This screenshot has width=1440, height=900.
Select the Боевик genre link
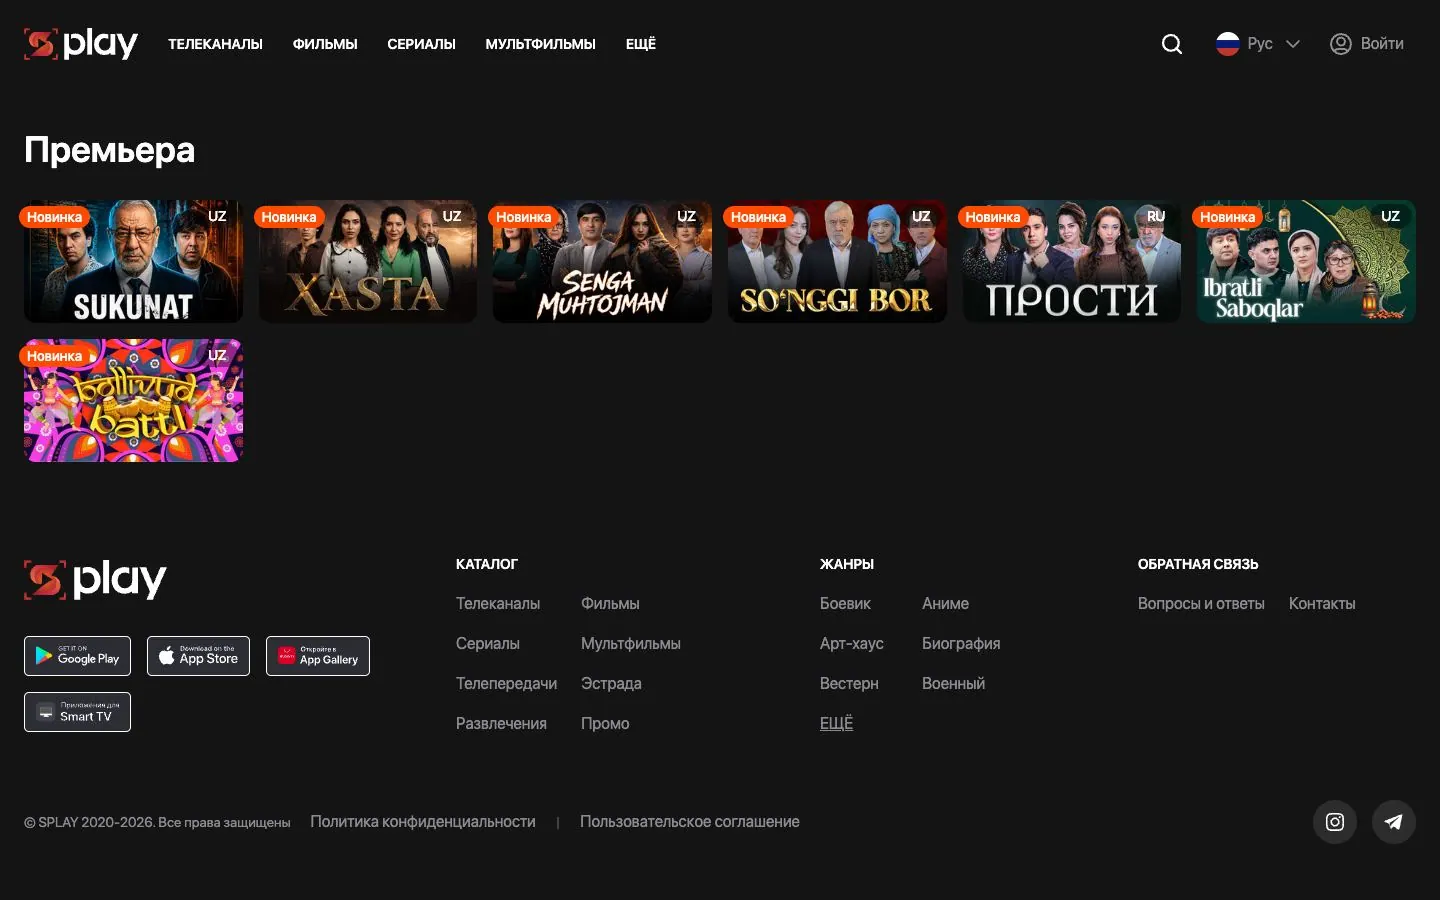coord(845,604)
